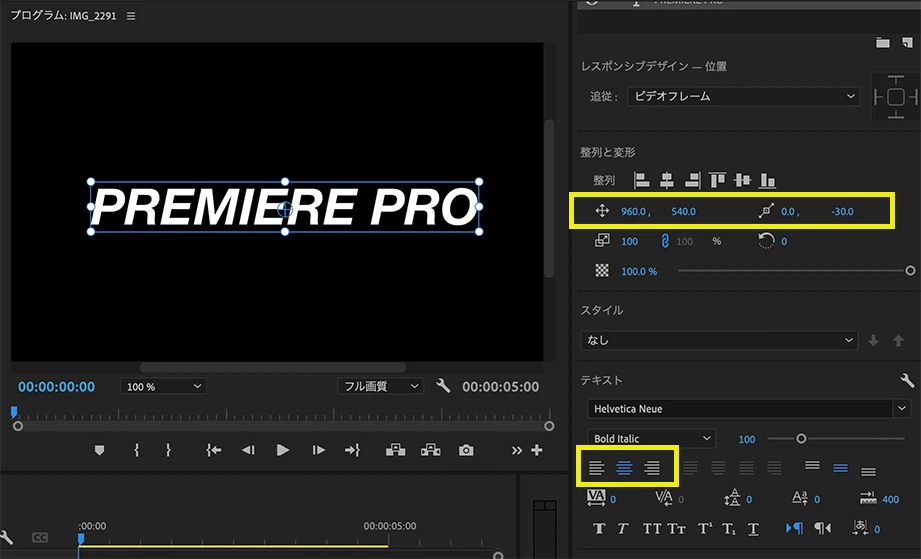This screenshot has height=559, width=921.
Task: Open the 追従 ビデオフレーム dropdown
Action: point(744,96)
